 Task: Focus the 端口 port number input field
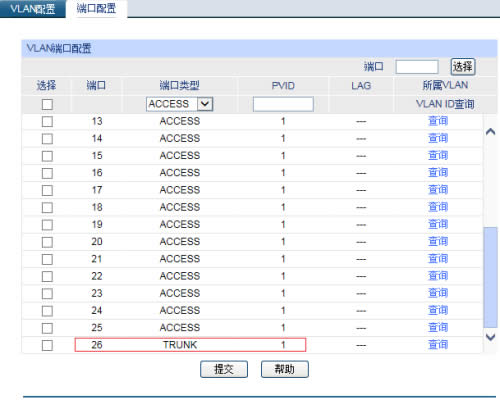pos(417,67)
